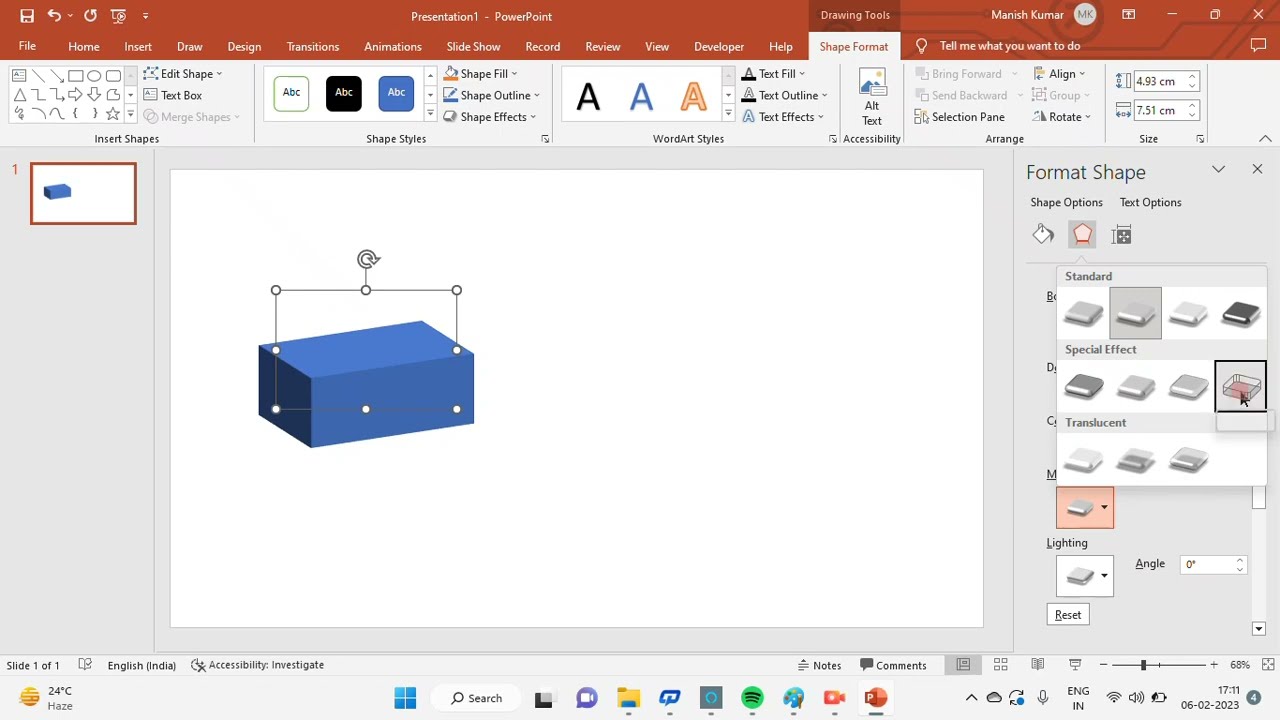
Task: Apply the orange outlined A WordArt style
Action: (x=693, y=97)
